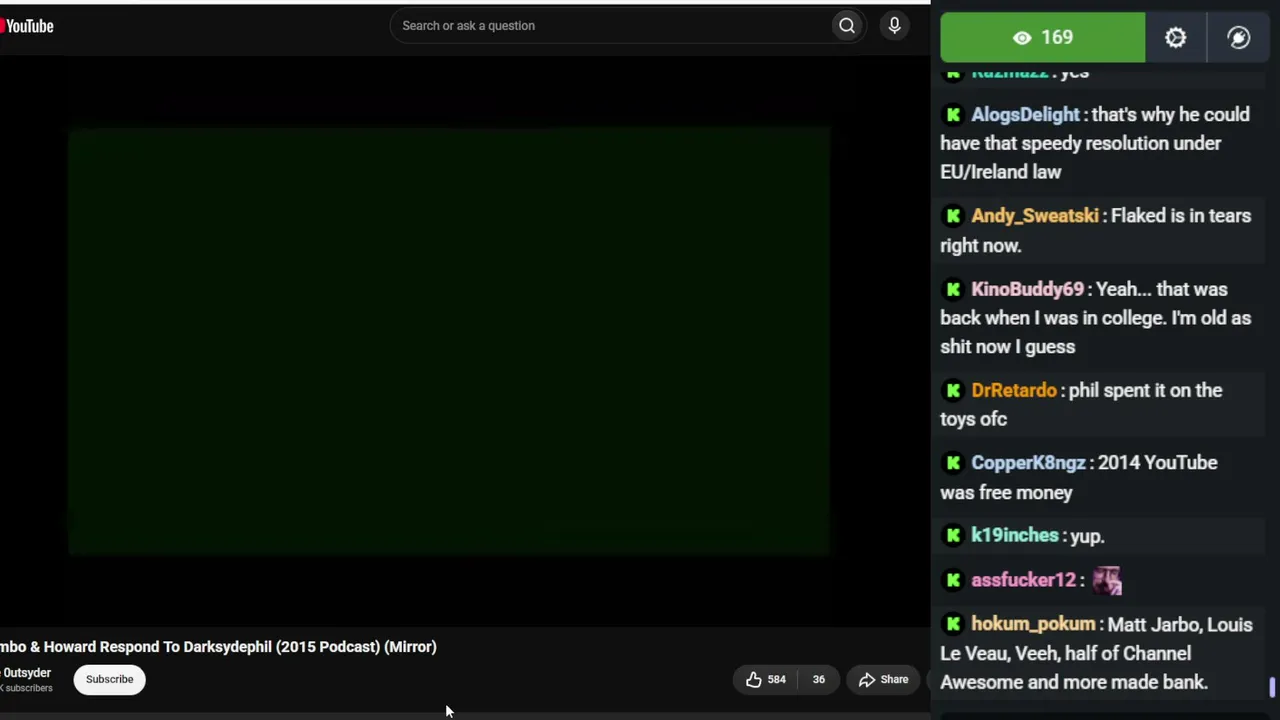This screenshot has height=720, width=1280.
Task: Click the badge icon beside hokum_pokum
Action: pos(953,624)
